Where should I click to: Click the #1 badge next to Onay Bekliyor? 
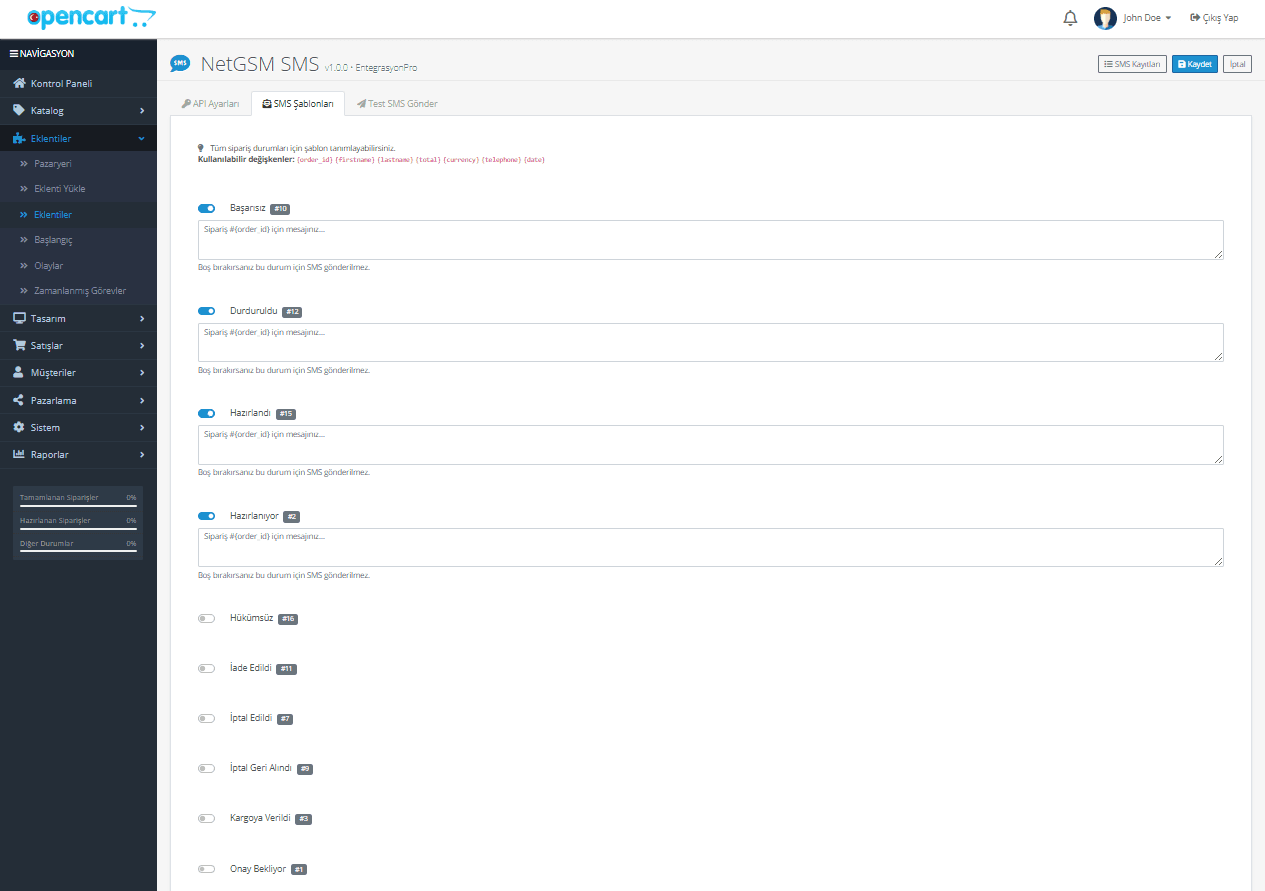coord(299,869)
